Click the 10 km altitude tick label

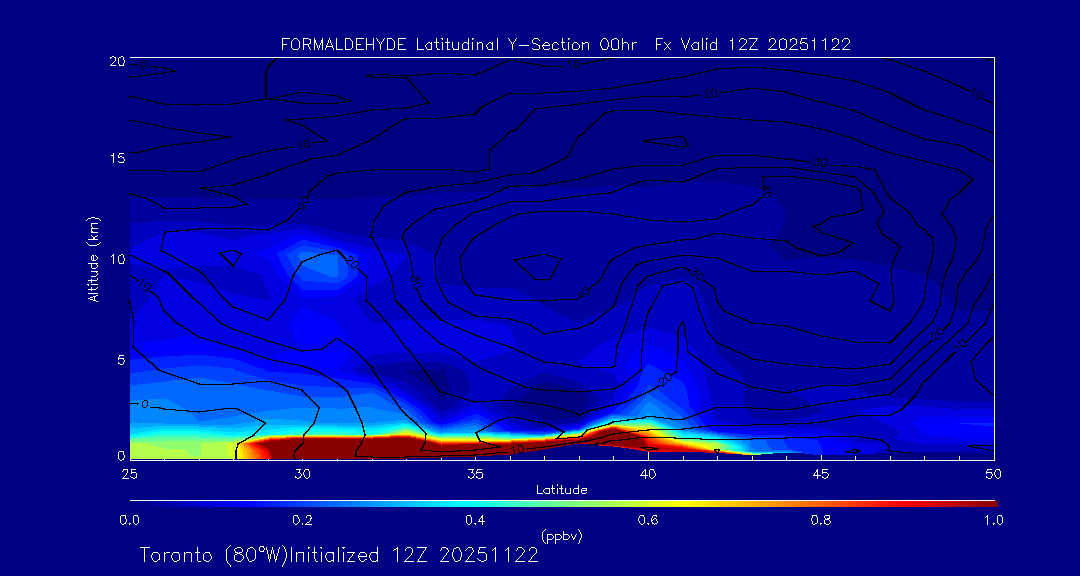pyautogui.click(x=115, y=259)
